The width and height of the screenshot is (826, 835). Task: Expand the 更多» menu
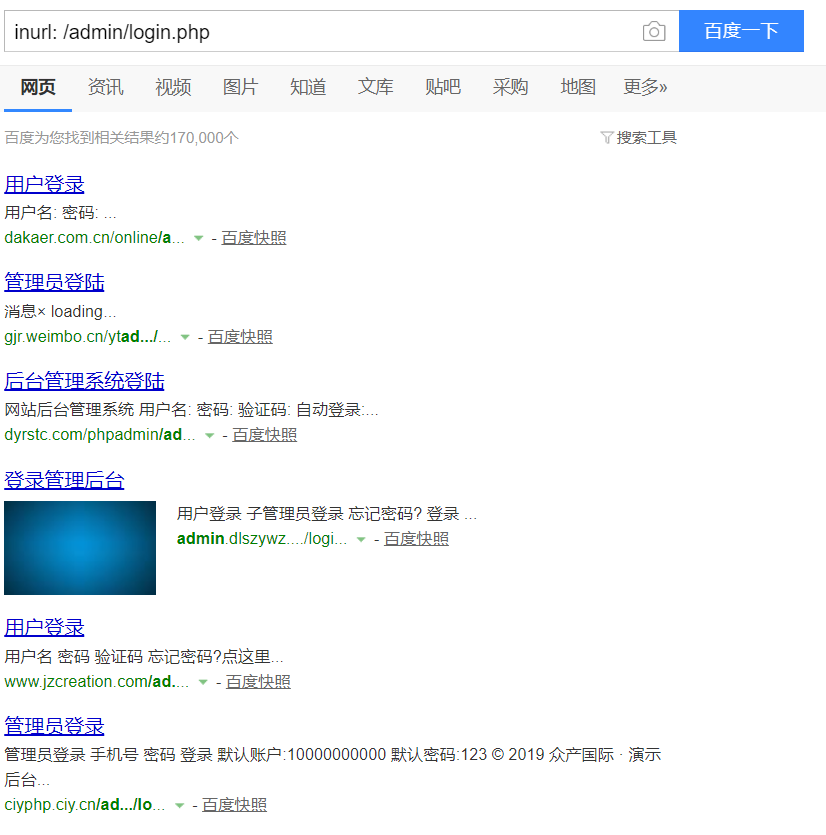point(645,87)
